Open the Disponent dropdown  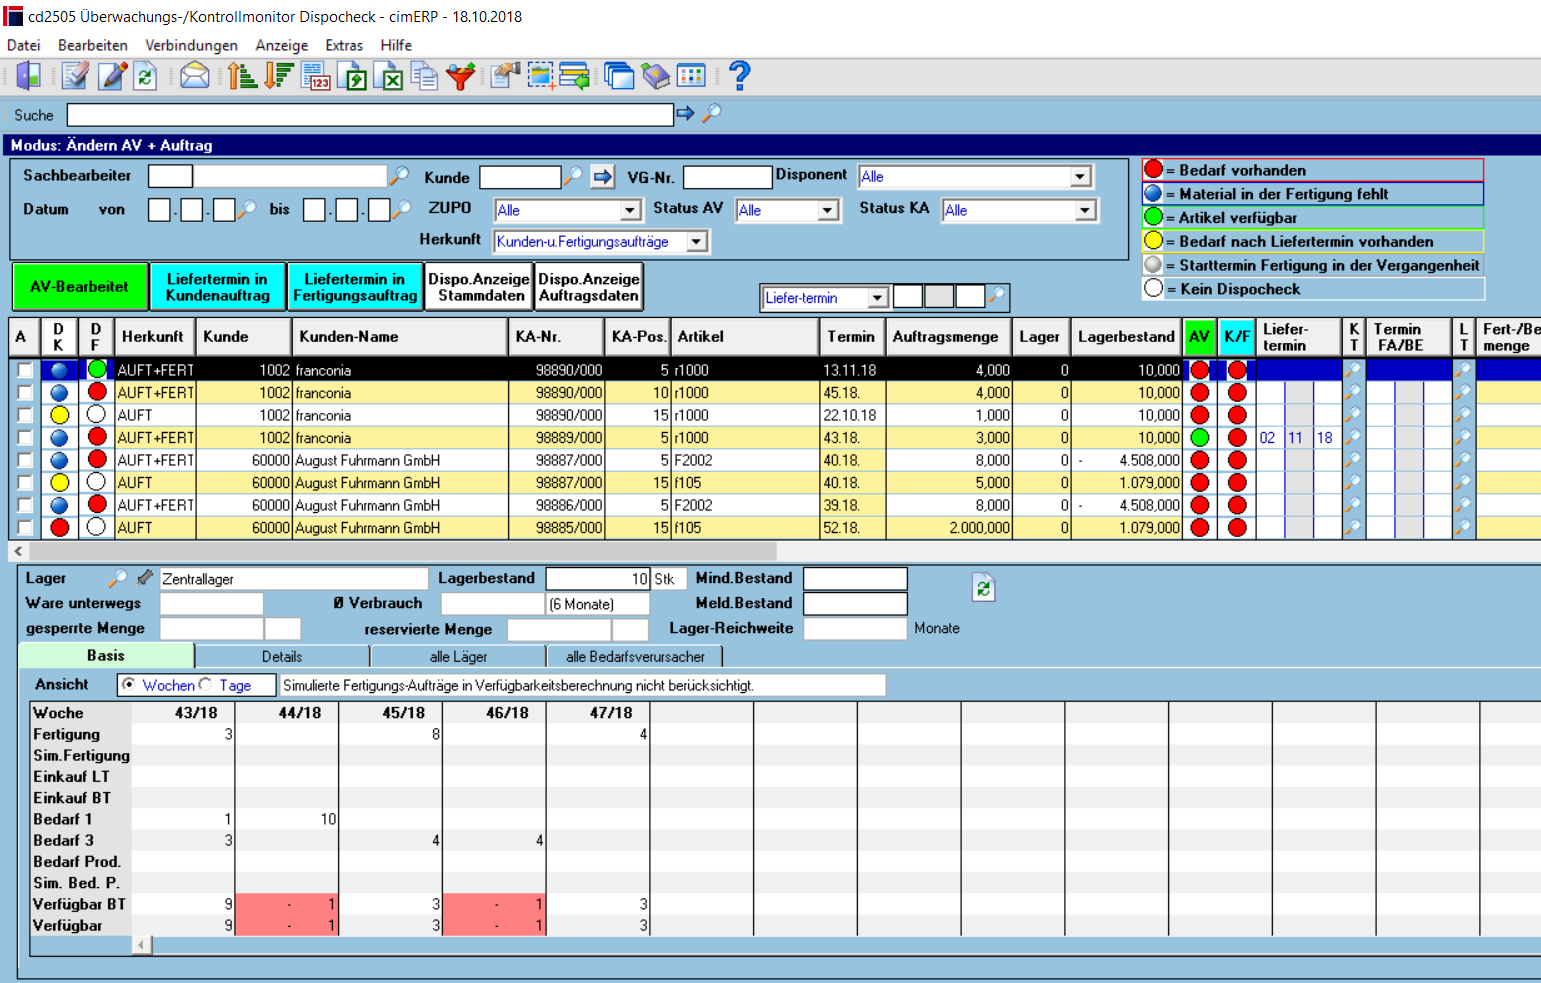coord(1079,177)
